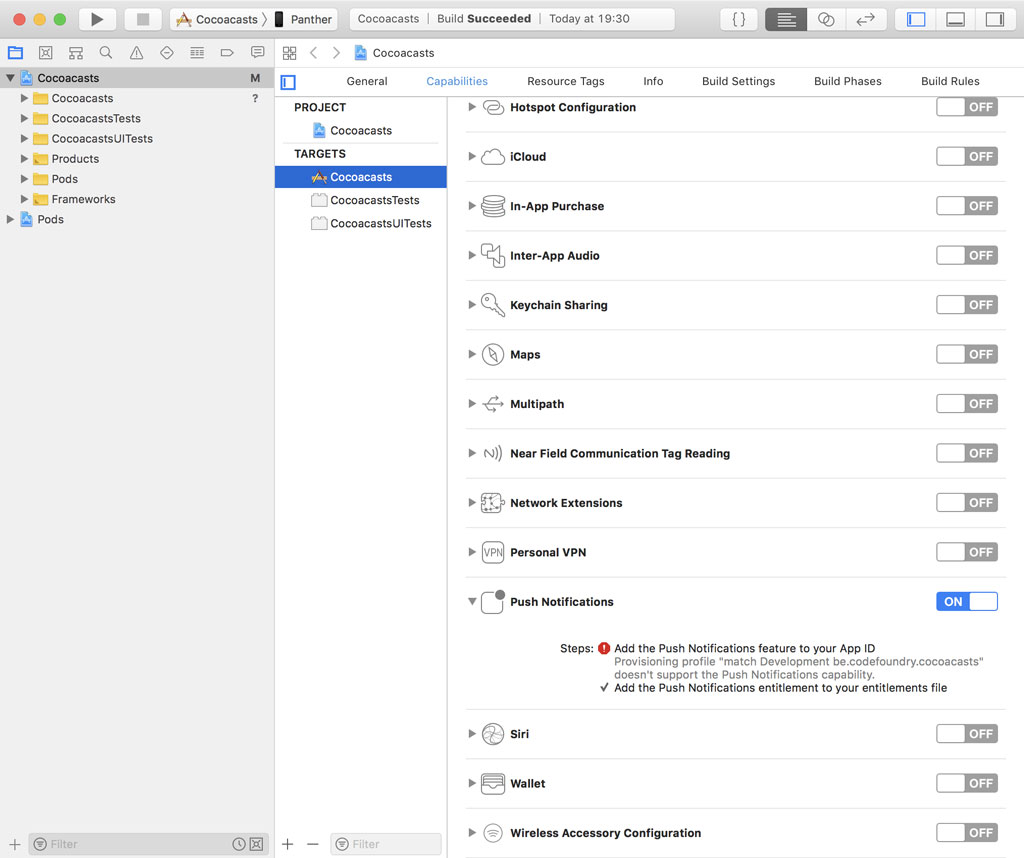Viewport: 1024px width, 858px height.
Task: Click the Run (play) button
Action: [97, 19]
